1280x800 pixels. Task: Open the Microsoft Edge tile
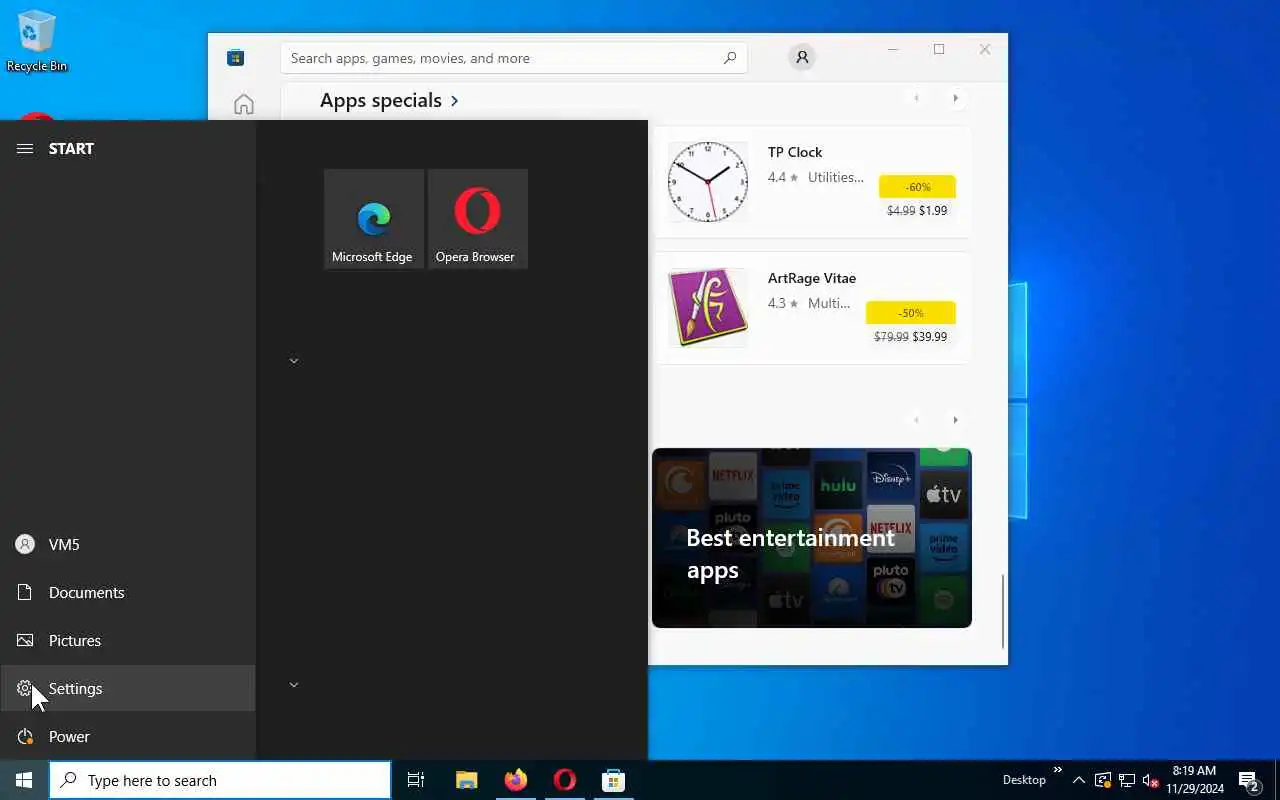coord(372,219)
